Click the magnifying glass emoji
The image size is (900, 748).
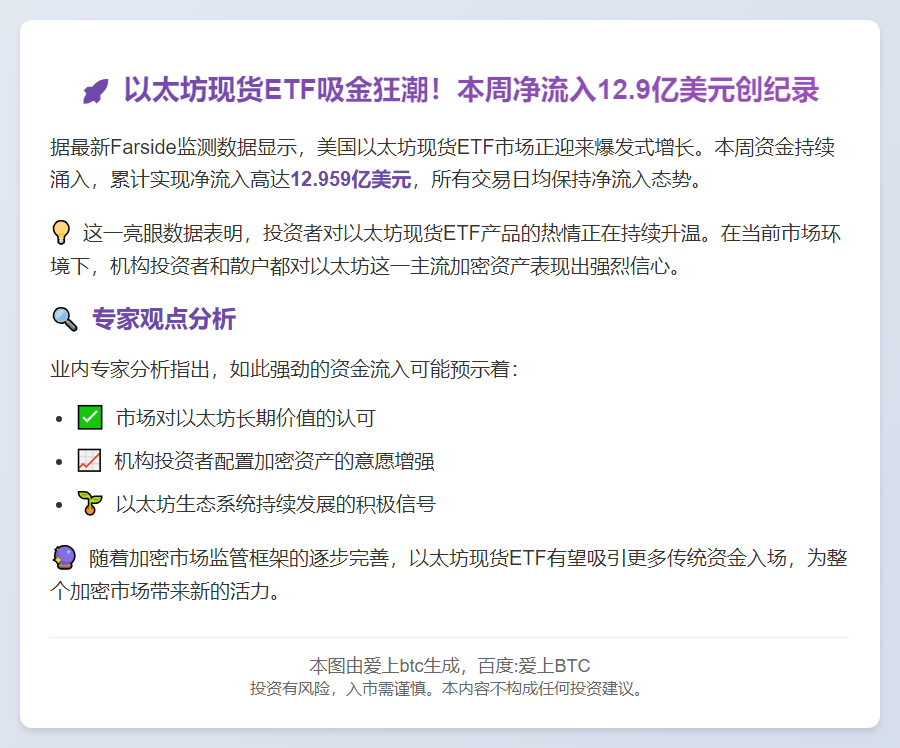pos(64,319)
